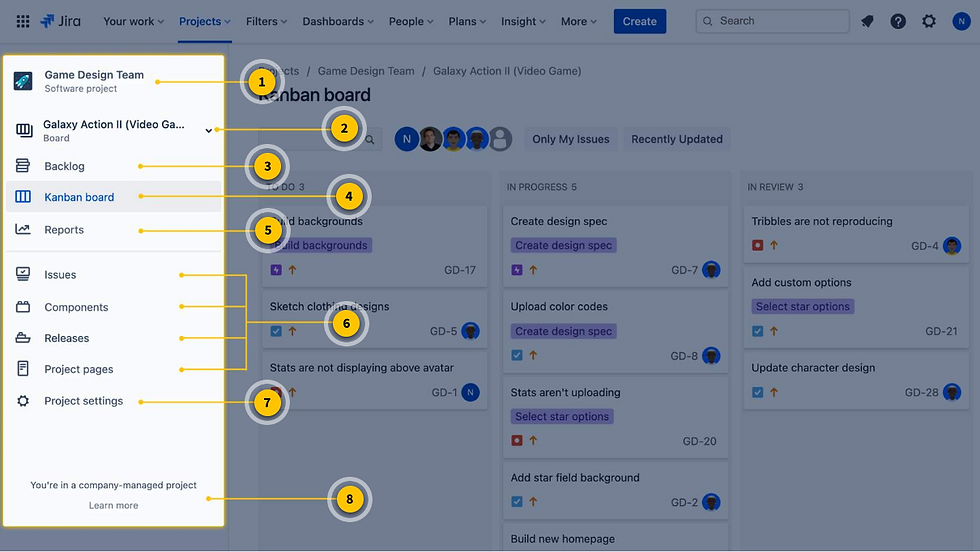This screenshot has width=980, height=552.
Task: Click the Select star options label on GD-21
Action: coord(802,306)
